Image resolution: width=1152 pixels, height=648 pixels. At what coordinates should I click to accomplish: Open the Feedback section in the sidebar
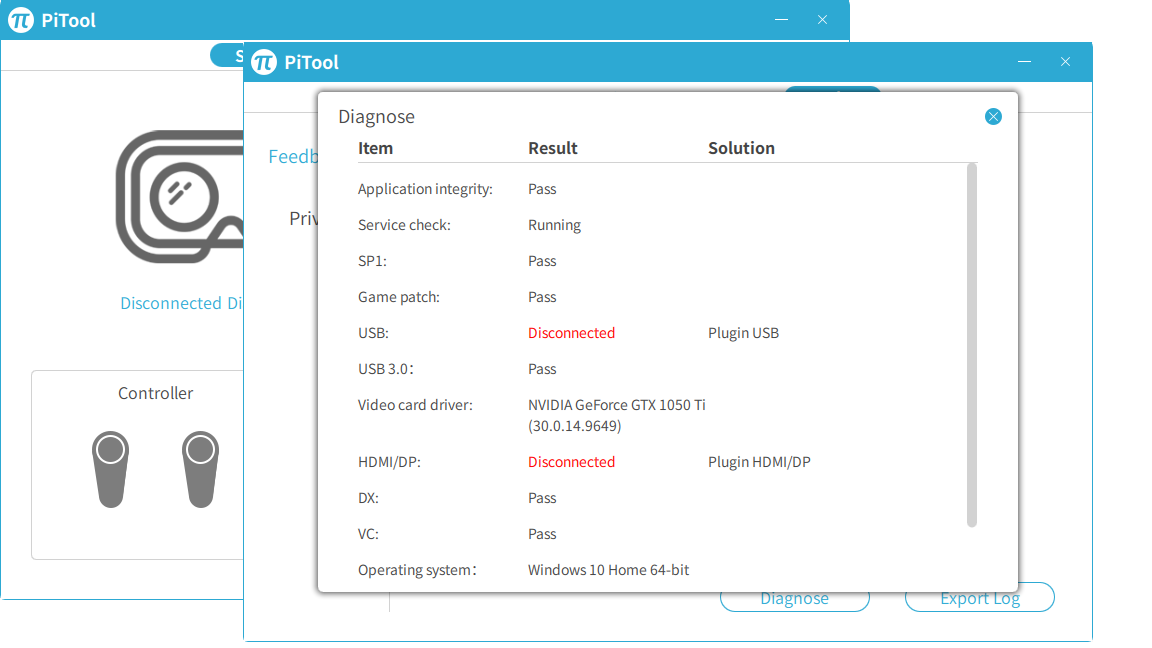pyautogui.click(x=292, y=157)
